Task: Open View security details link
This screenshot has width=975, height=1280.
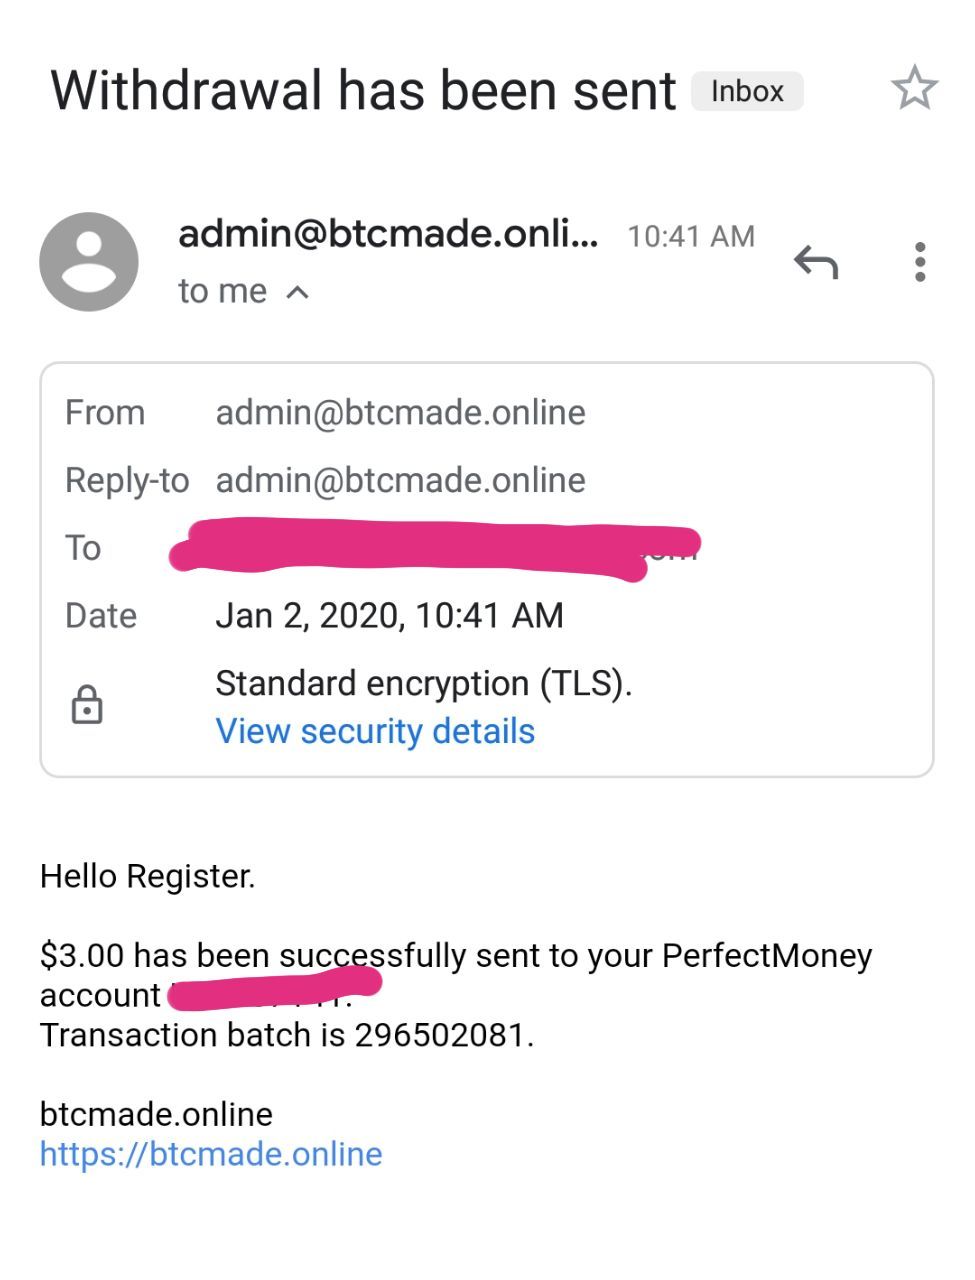Action: [375, 731]
